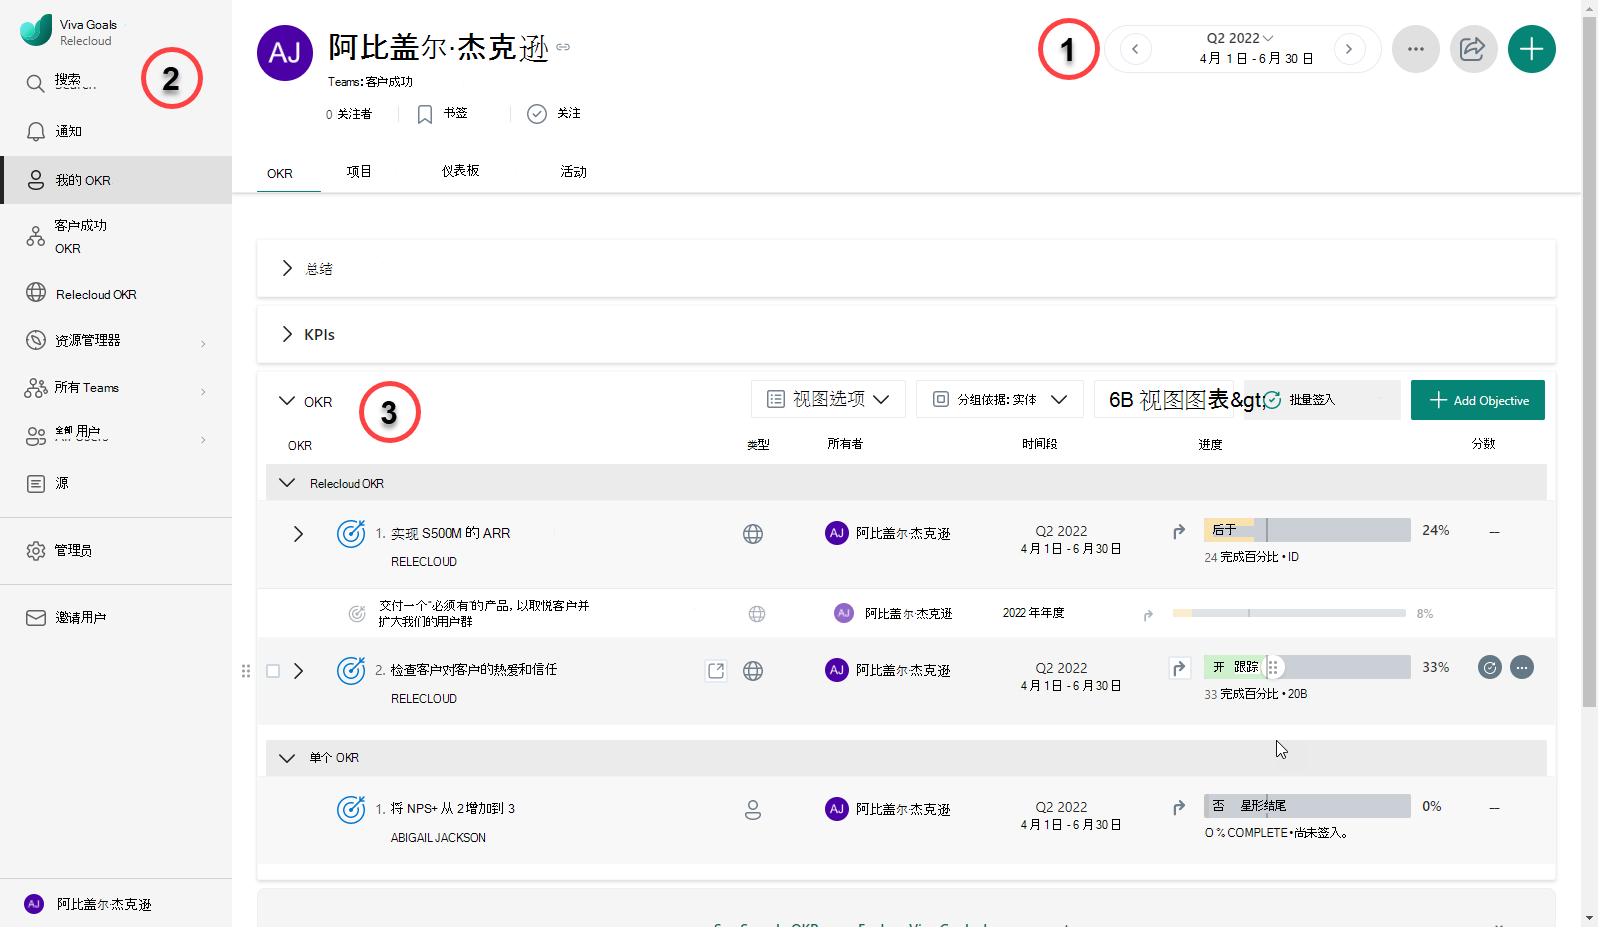Viewport: 1598px width, 927px height.
Task: Open more actions ellipsis in objective 2 row
Action: 1522,667
